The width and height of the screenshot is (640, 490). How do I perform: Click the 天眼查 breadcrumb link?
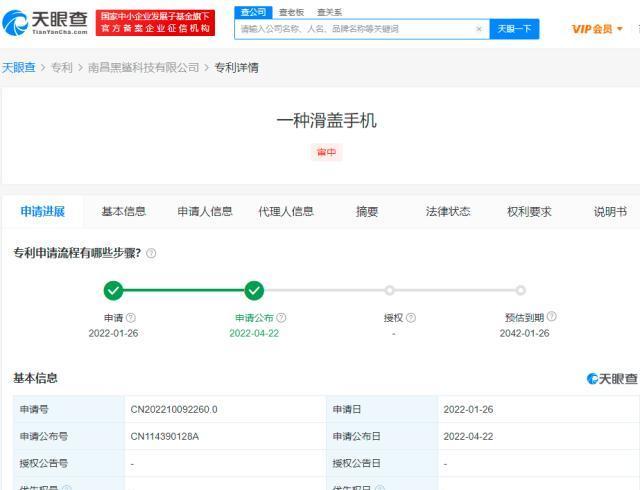(x=19, y=67)
